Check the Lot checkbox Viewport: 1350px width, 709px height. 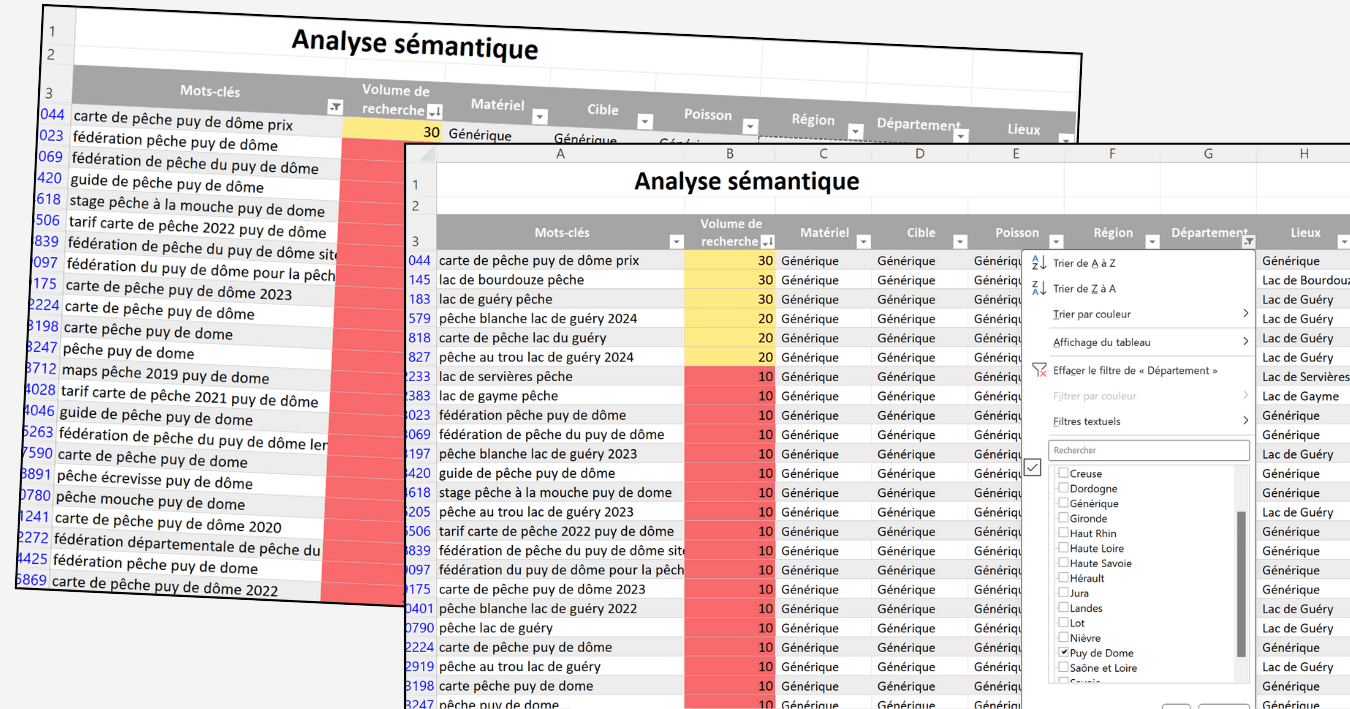(1063, 622)
